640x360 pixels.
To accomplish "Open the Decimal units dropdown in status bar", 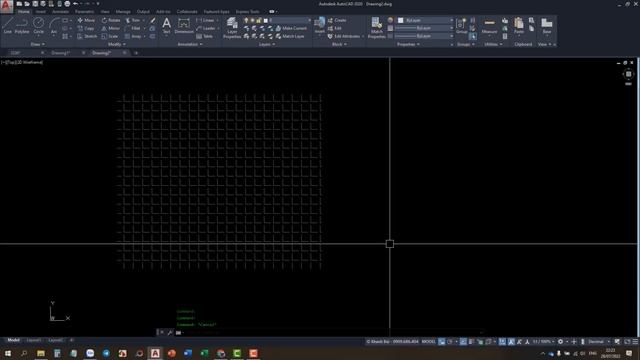I will click(599, 342).
